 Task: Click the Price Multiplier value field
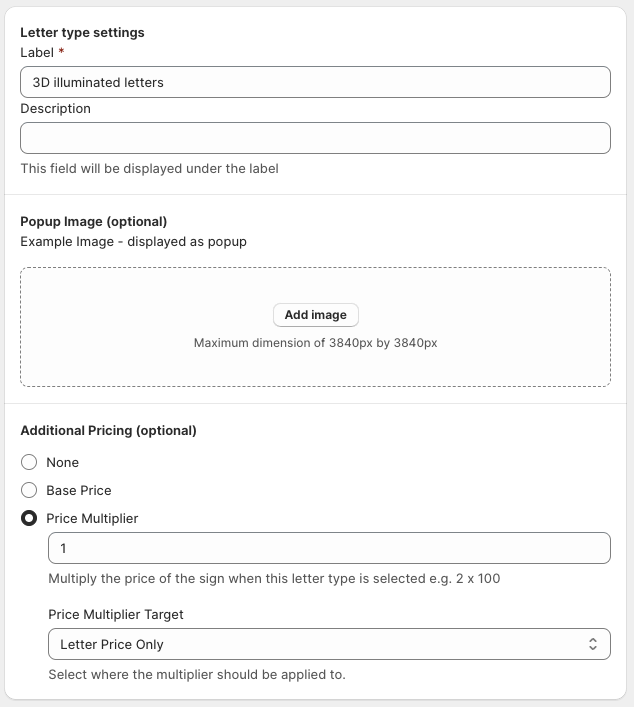(x=329, y=548)
